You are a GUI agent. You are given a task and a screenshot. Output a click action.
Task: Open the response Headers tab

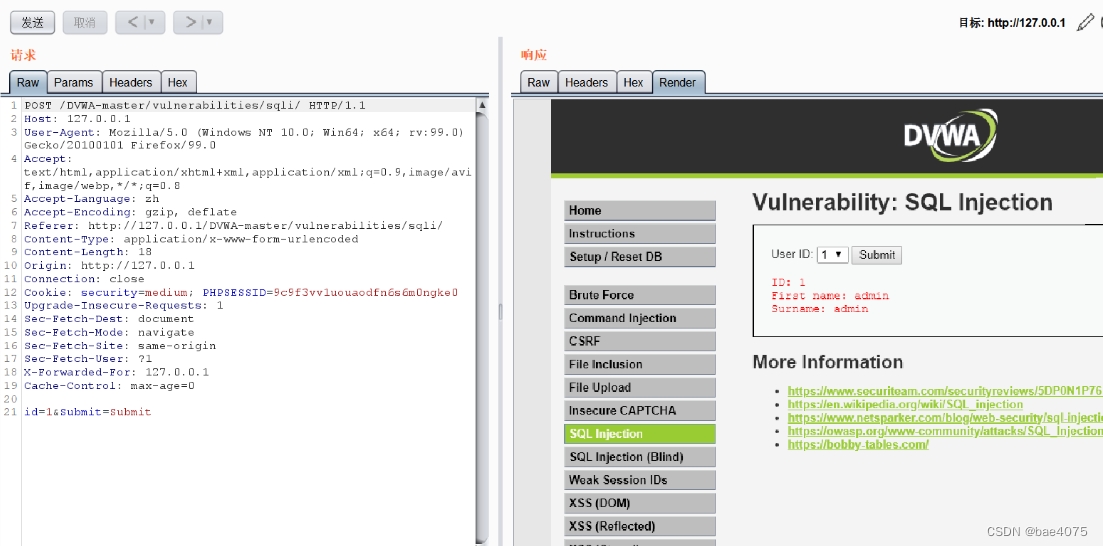pyautogui.click(x=587, y=82)
